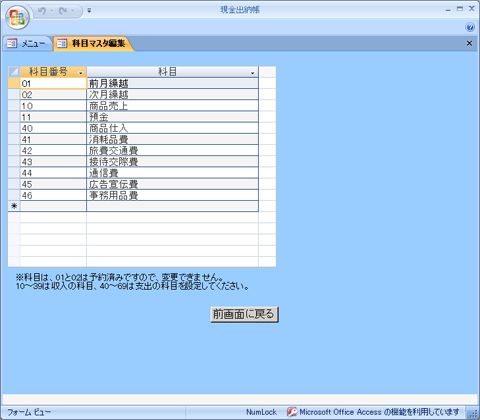Select the row selector for record 46

coord(14,195)
